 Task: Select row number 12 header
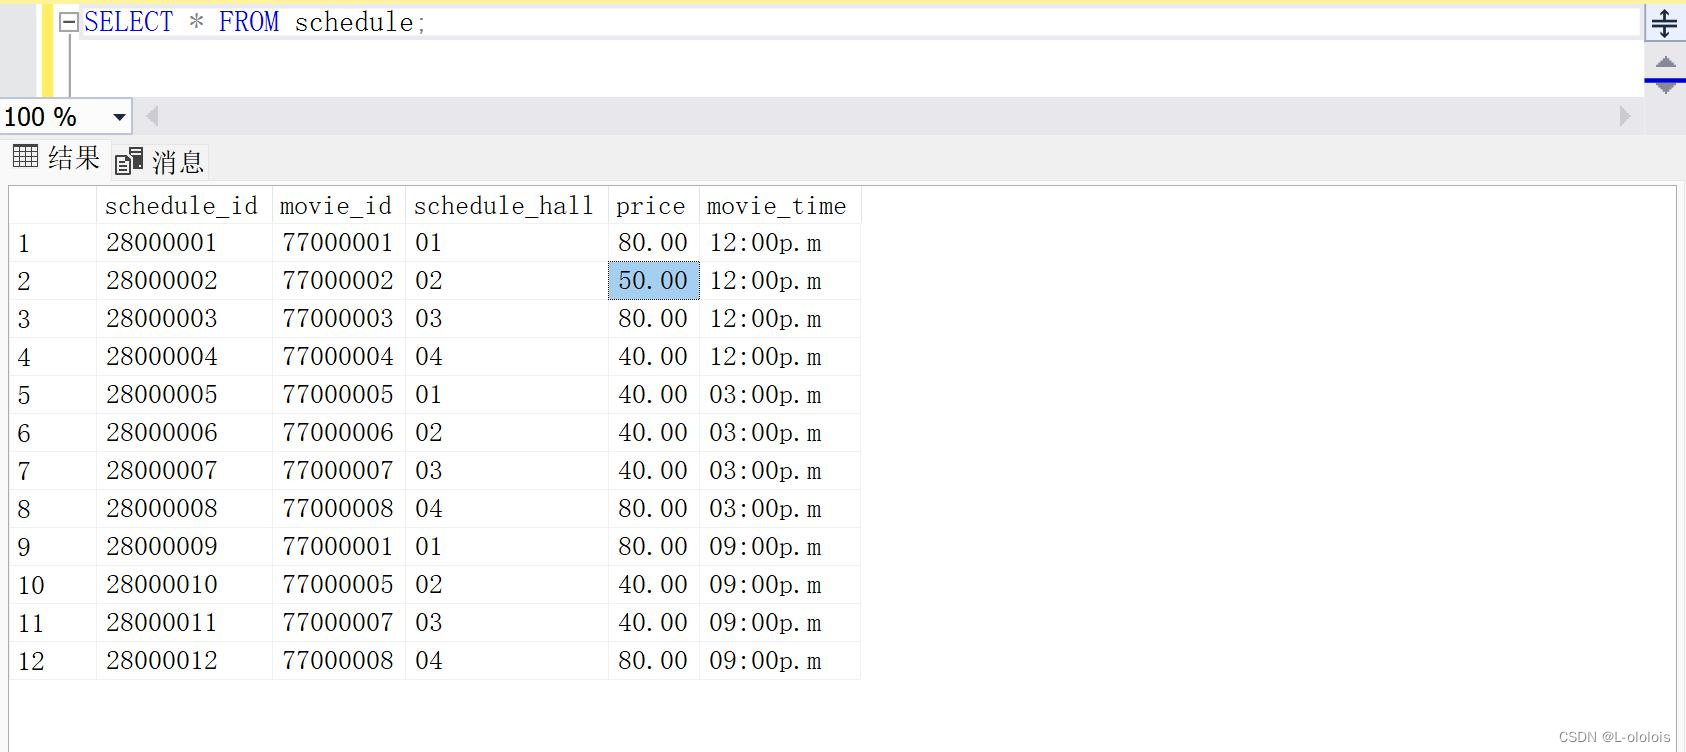[x=53, y=661]
